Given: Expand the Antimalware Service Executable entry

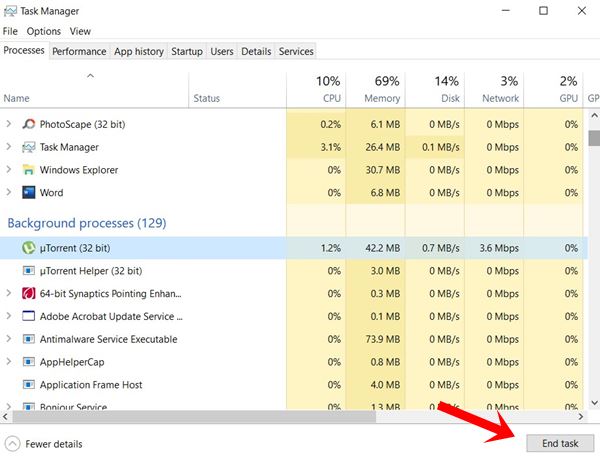Looking at the screenshot, I should pos(9,339).
